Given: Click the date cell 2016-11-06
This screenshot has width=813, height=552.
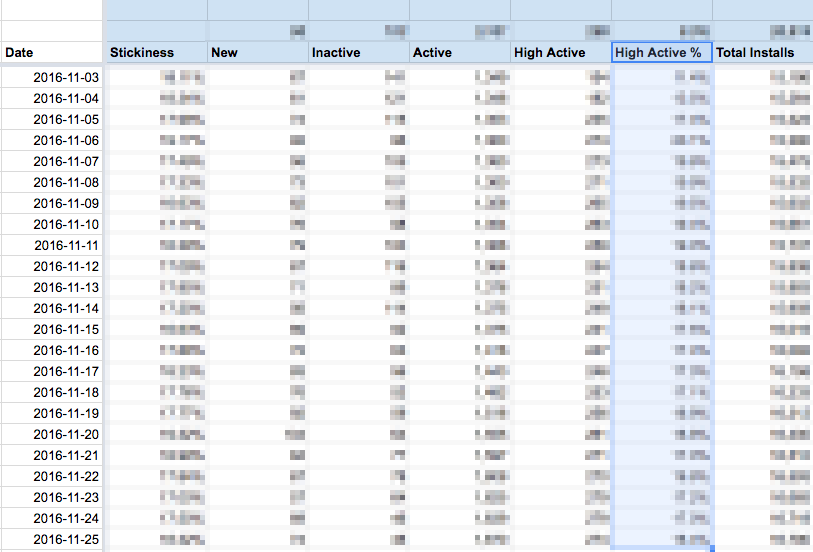Looking at the screenshot, I should (52, 140).
